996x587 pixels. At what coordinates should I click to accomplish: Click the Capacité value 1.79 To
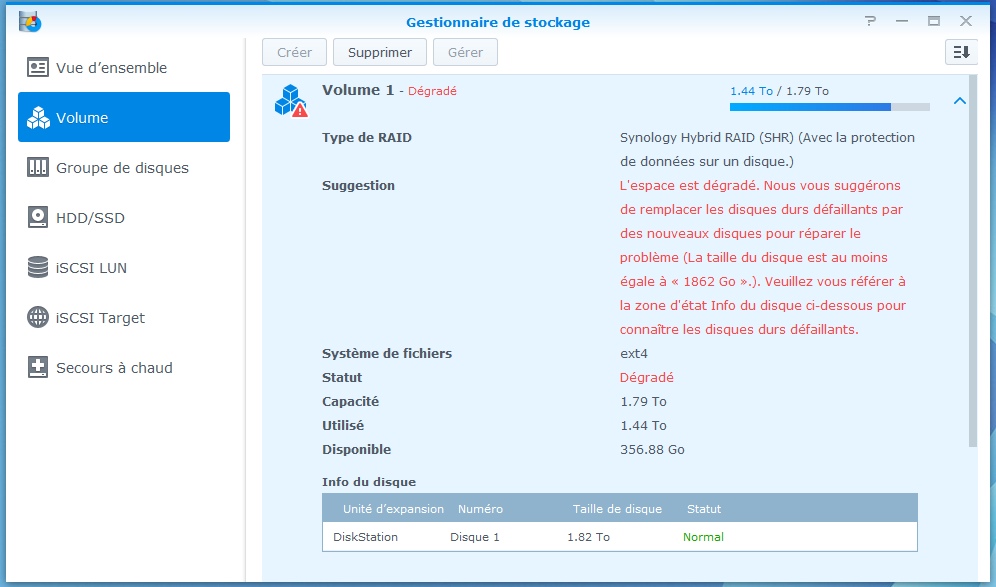point(643,401)
